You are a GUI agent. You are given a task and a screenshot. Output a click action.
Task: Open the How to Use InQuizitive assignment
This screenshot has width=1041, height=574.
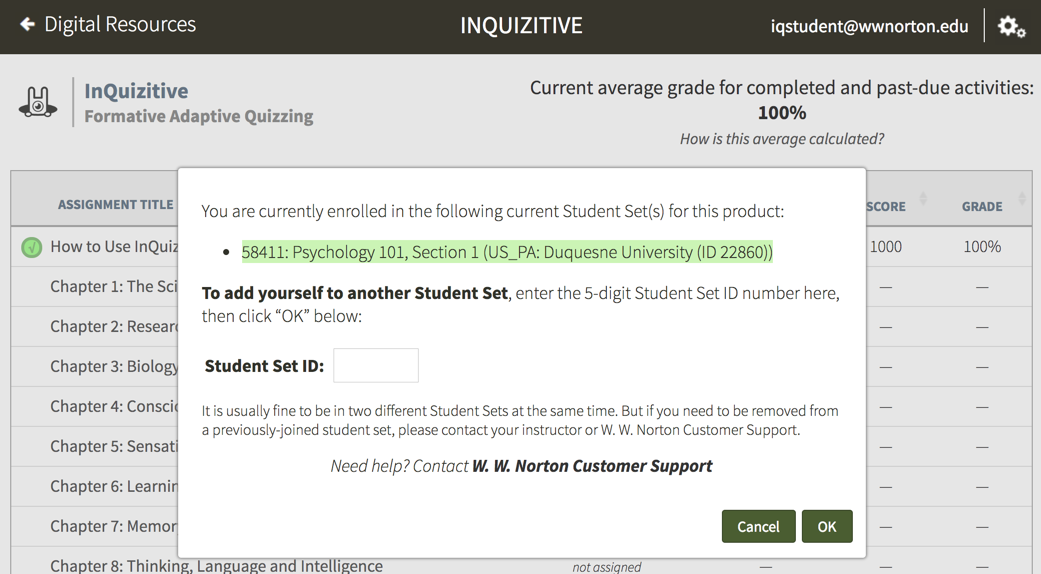click(x=113, y=247)
